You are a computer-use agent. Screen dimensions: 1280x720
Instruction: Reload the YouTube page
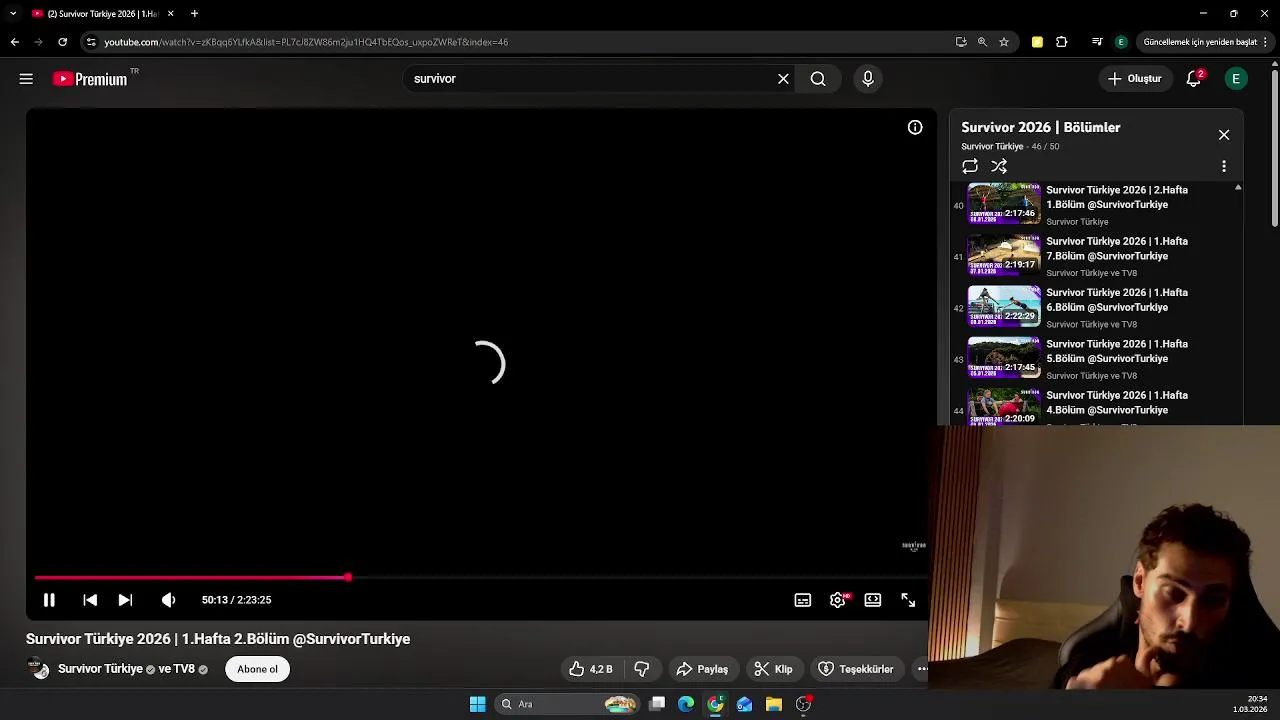[62, 42]
